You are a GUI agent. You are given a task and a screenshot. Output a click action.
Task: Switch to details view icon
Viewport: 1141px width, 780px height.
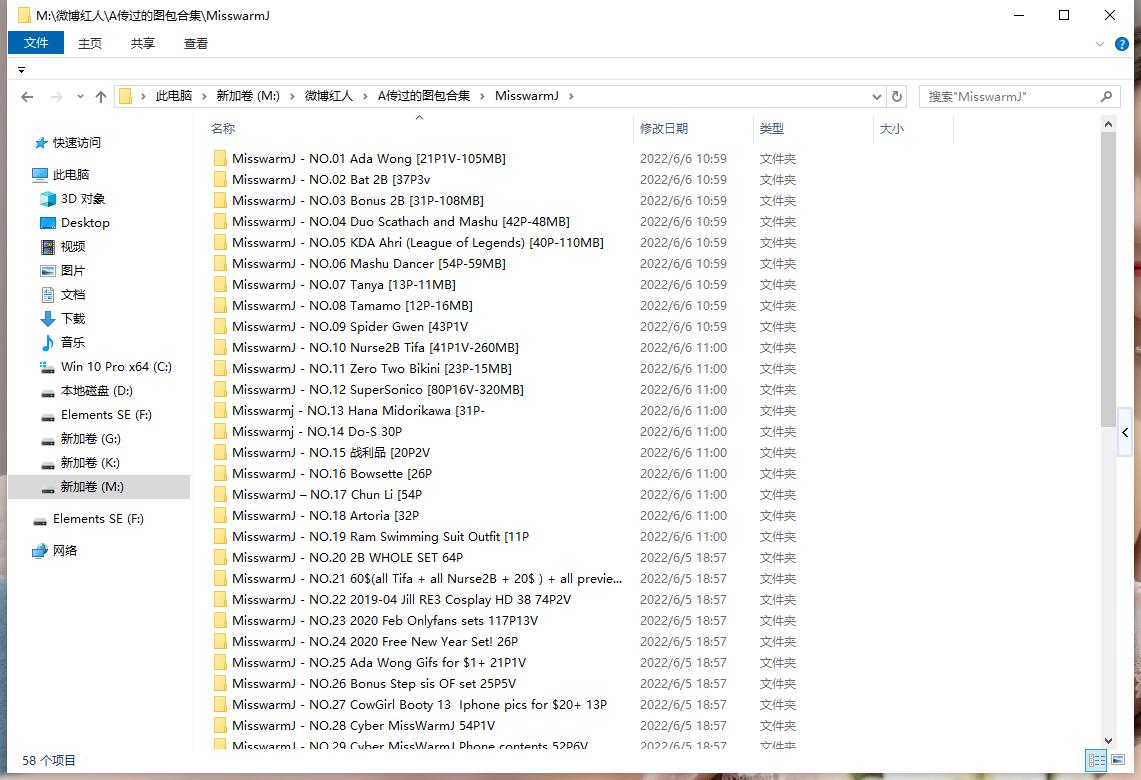tap(1096, 761)
